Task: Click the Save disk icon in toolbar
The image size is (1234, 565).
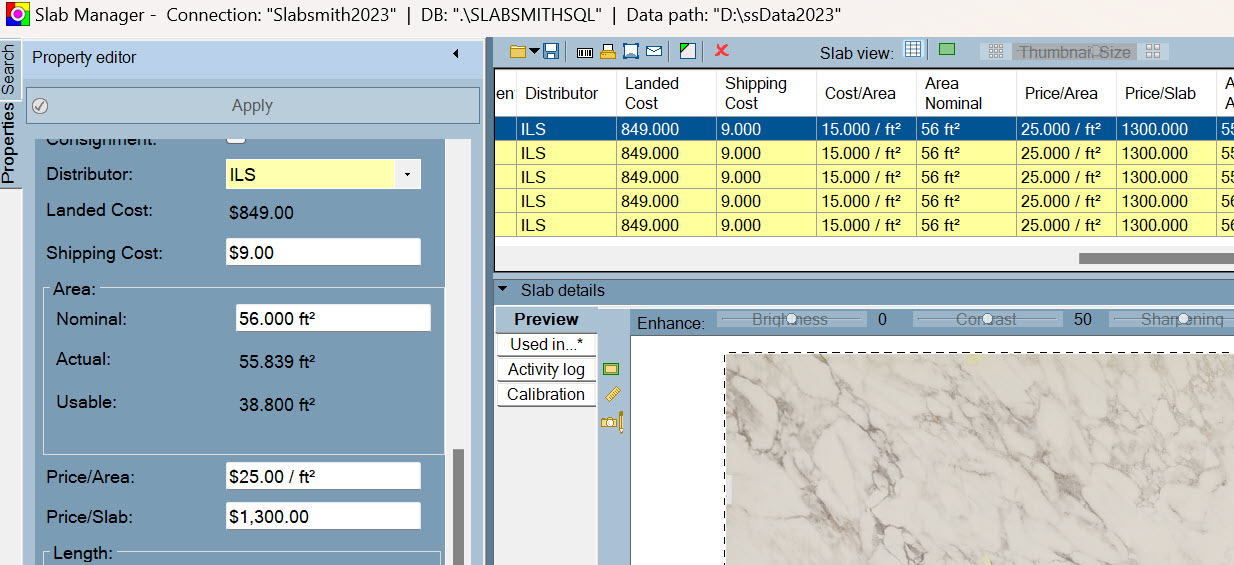Action: (x=551, y=51)
